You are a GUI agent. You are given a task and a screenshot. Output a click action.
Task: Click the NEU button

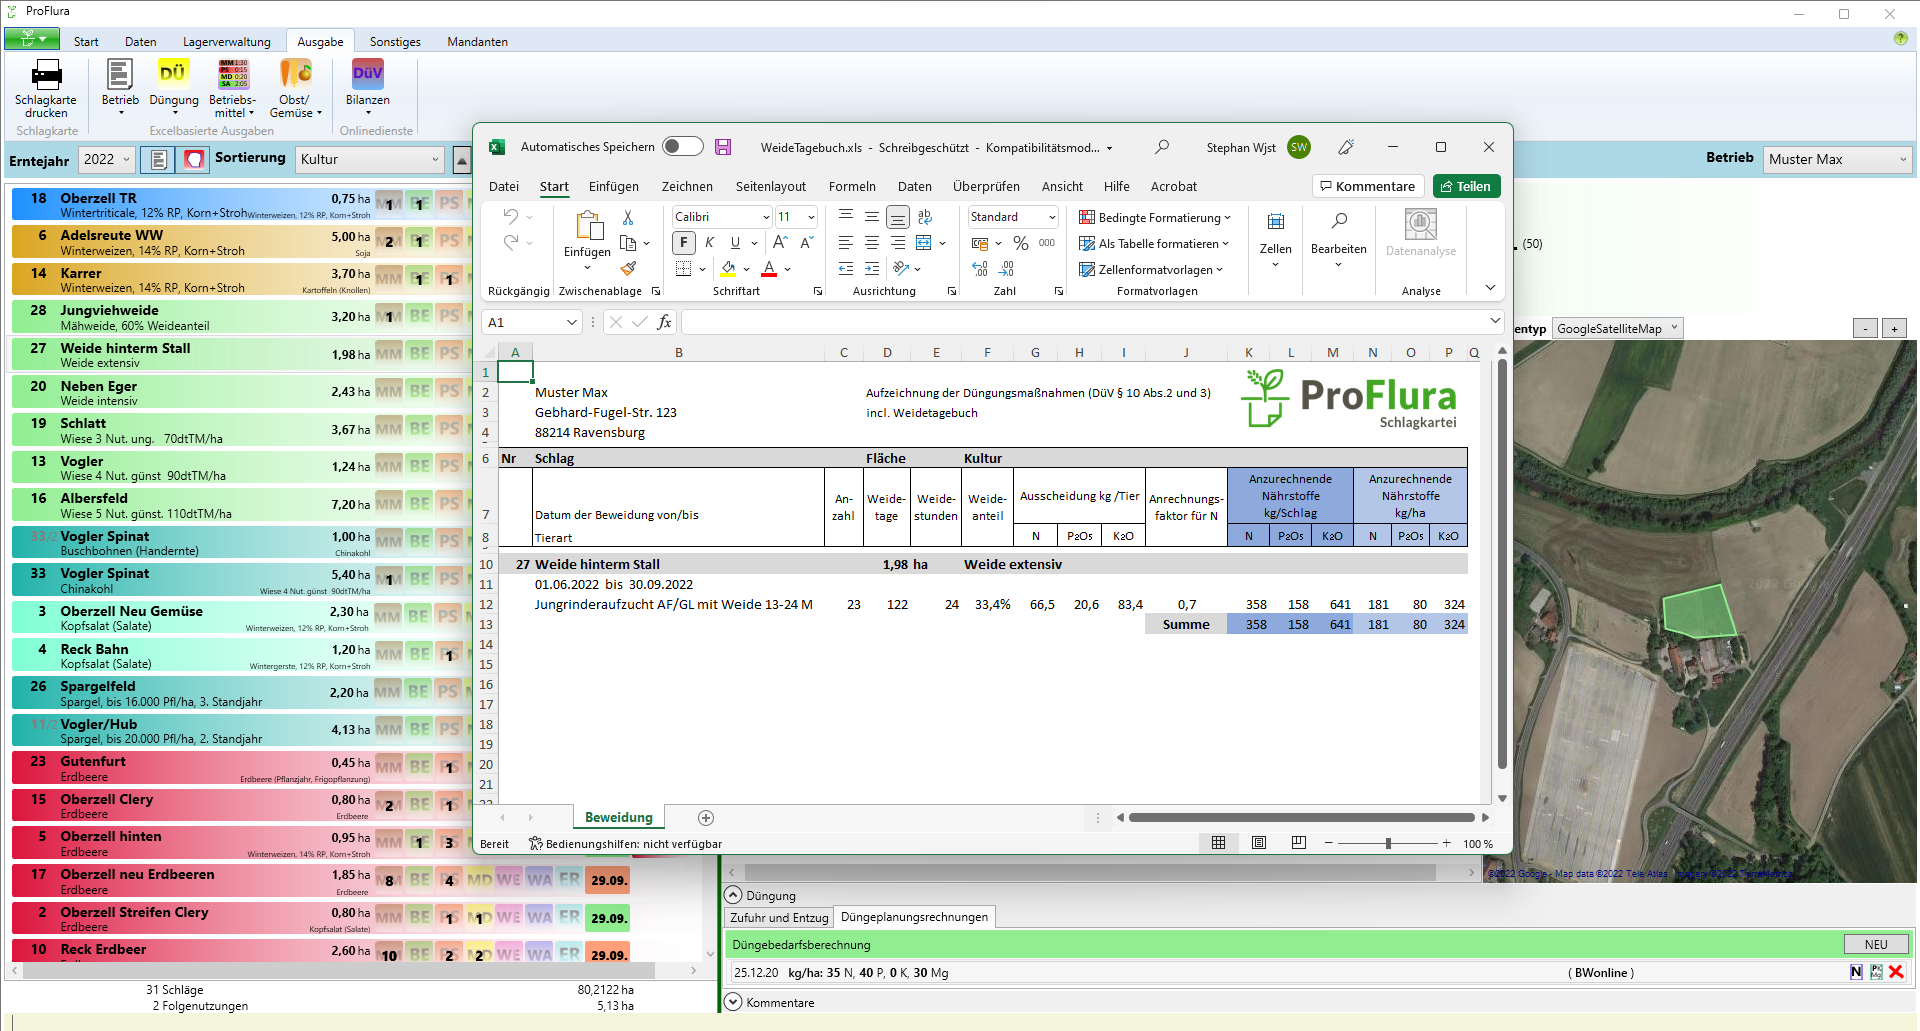tap(1876, 944)
